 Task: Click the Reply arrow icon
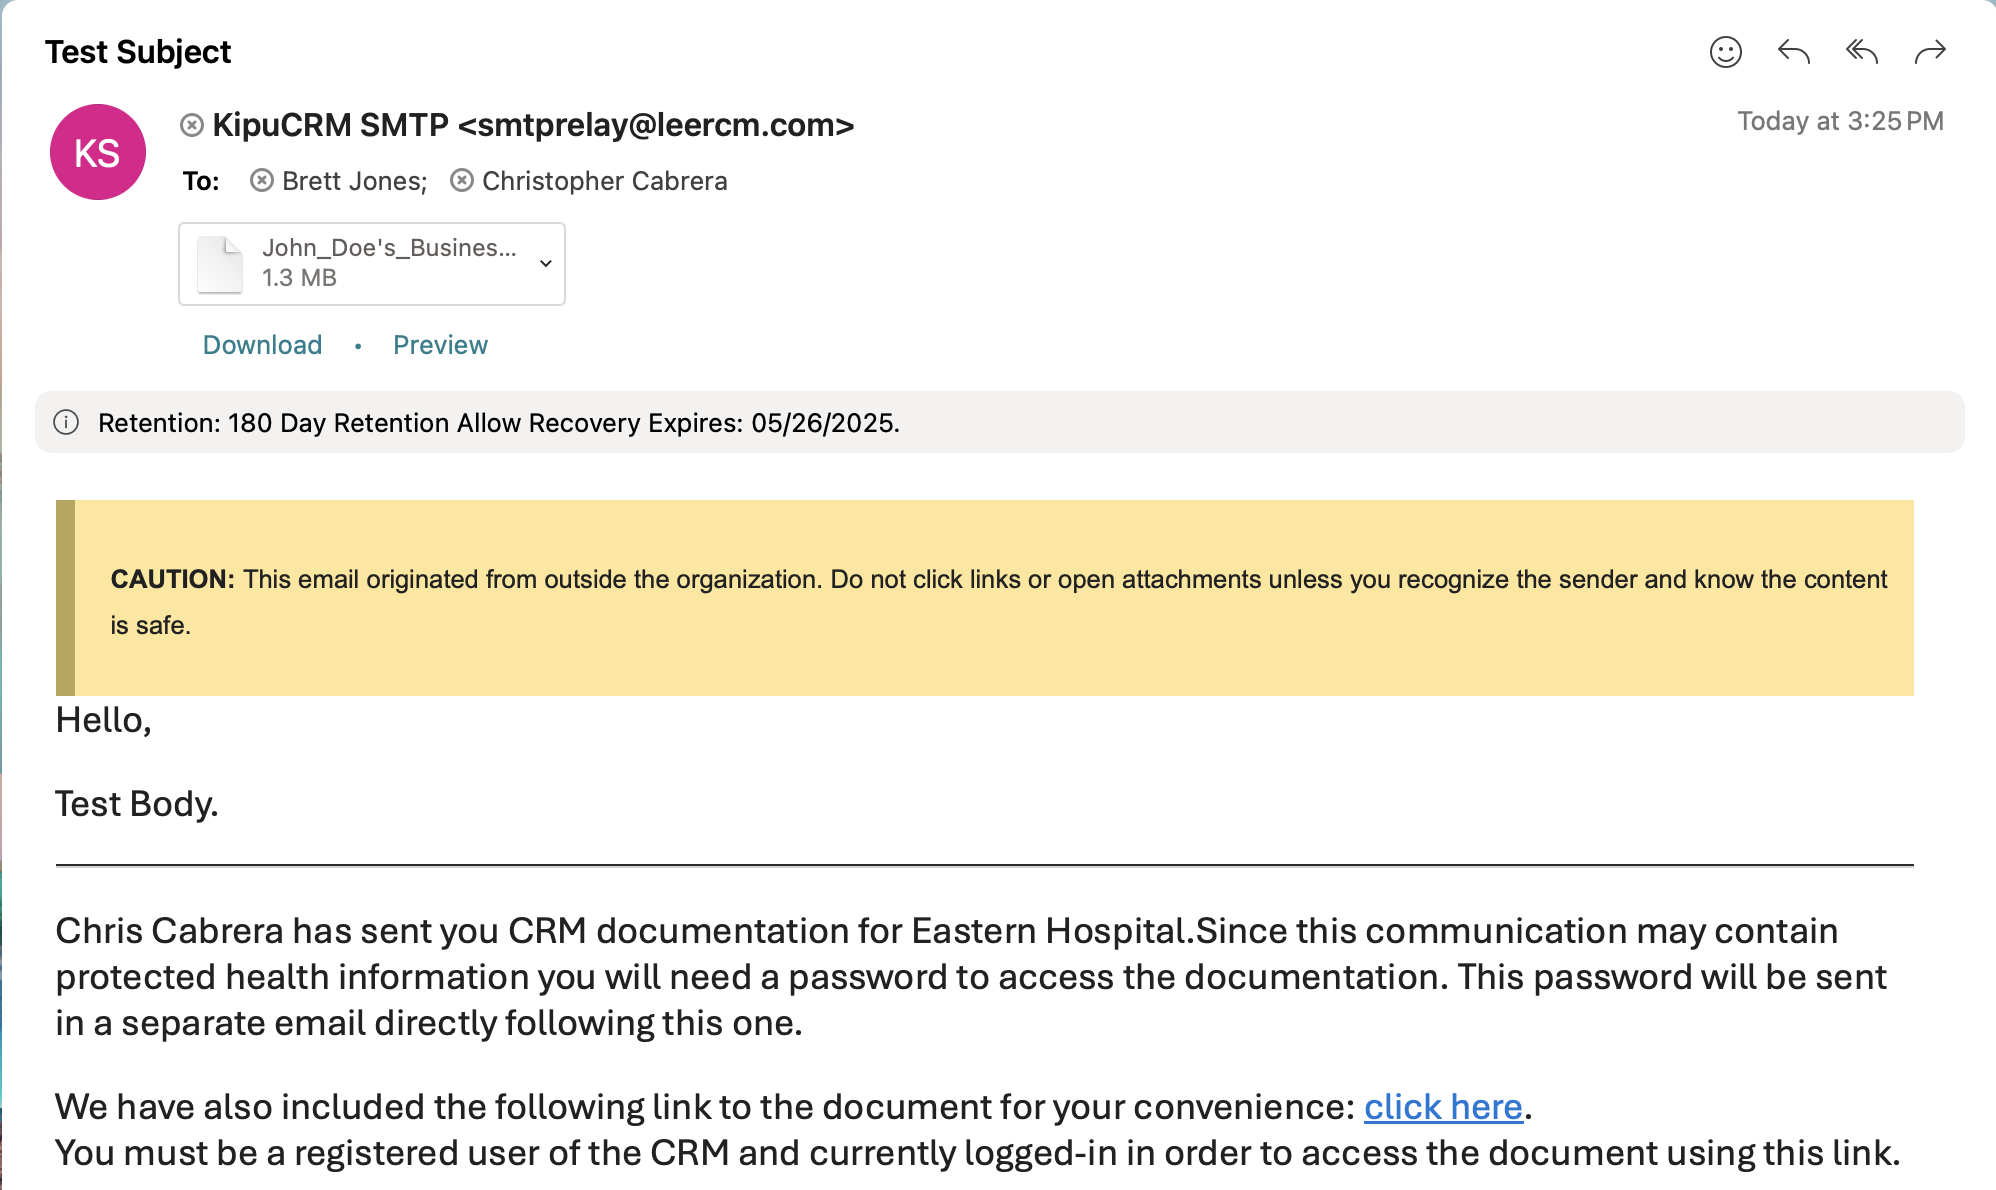click(1793, 52)
